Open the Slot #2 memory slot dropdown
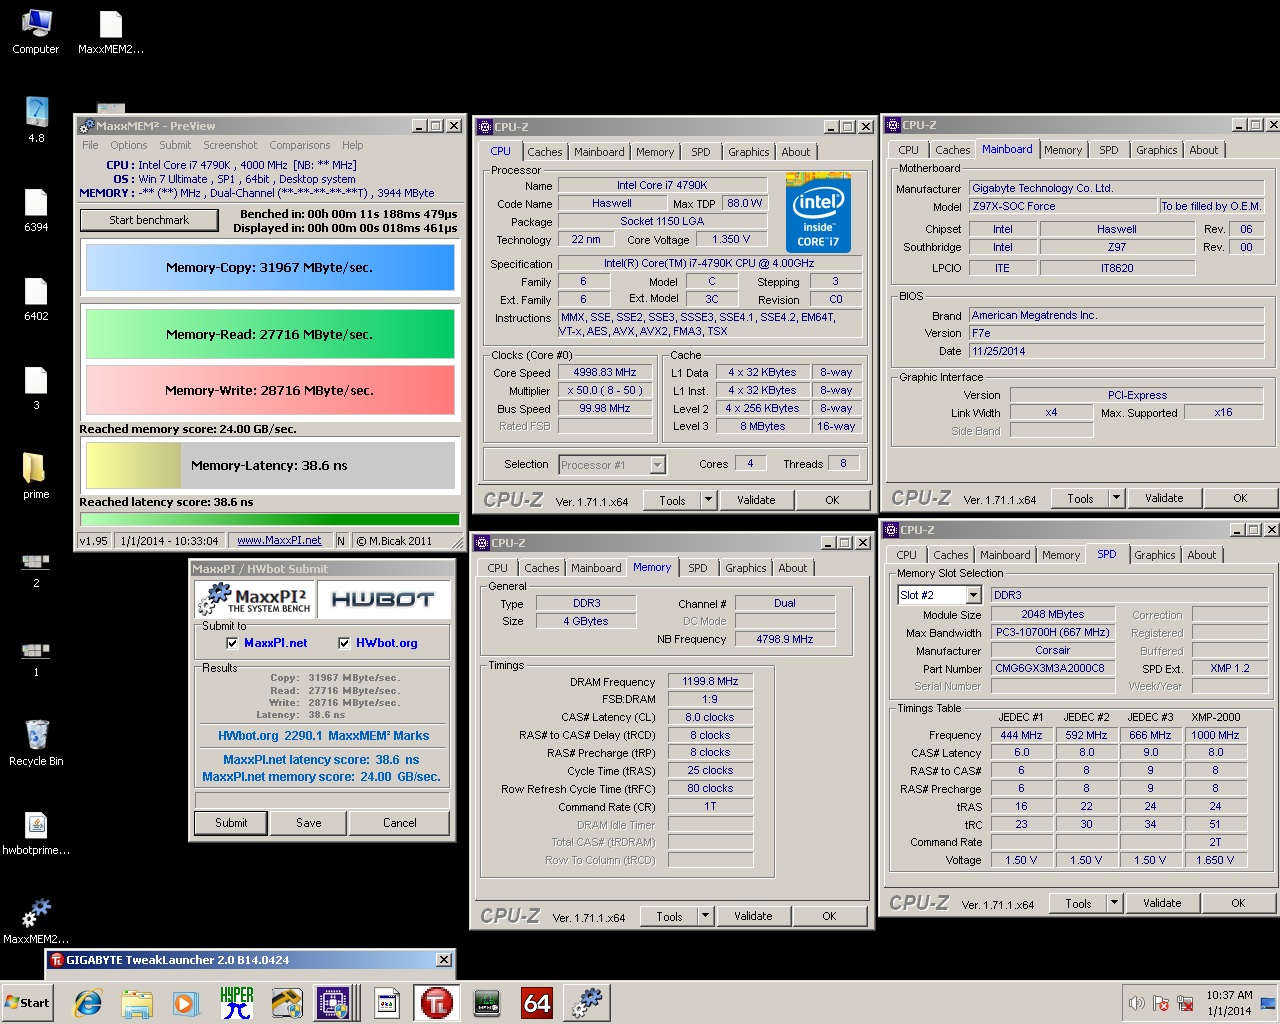 pyautogui.click(x=973, y=595)
